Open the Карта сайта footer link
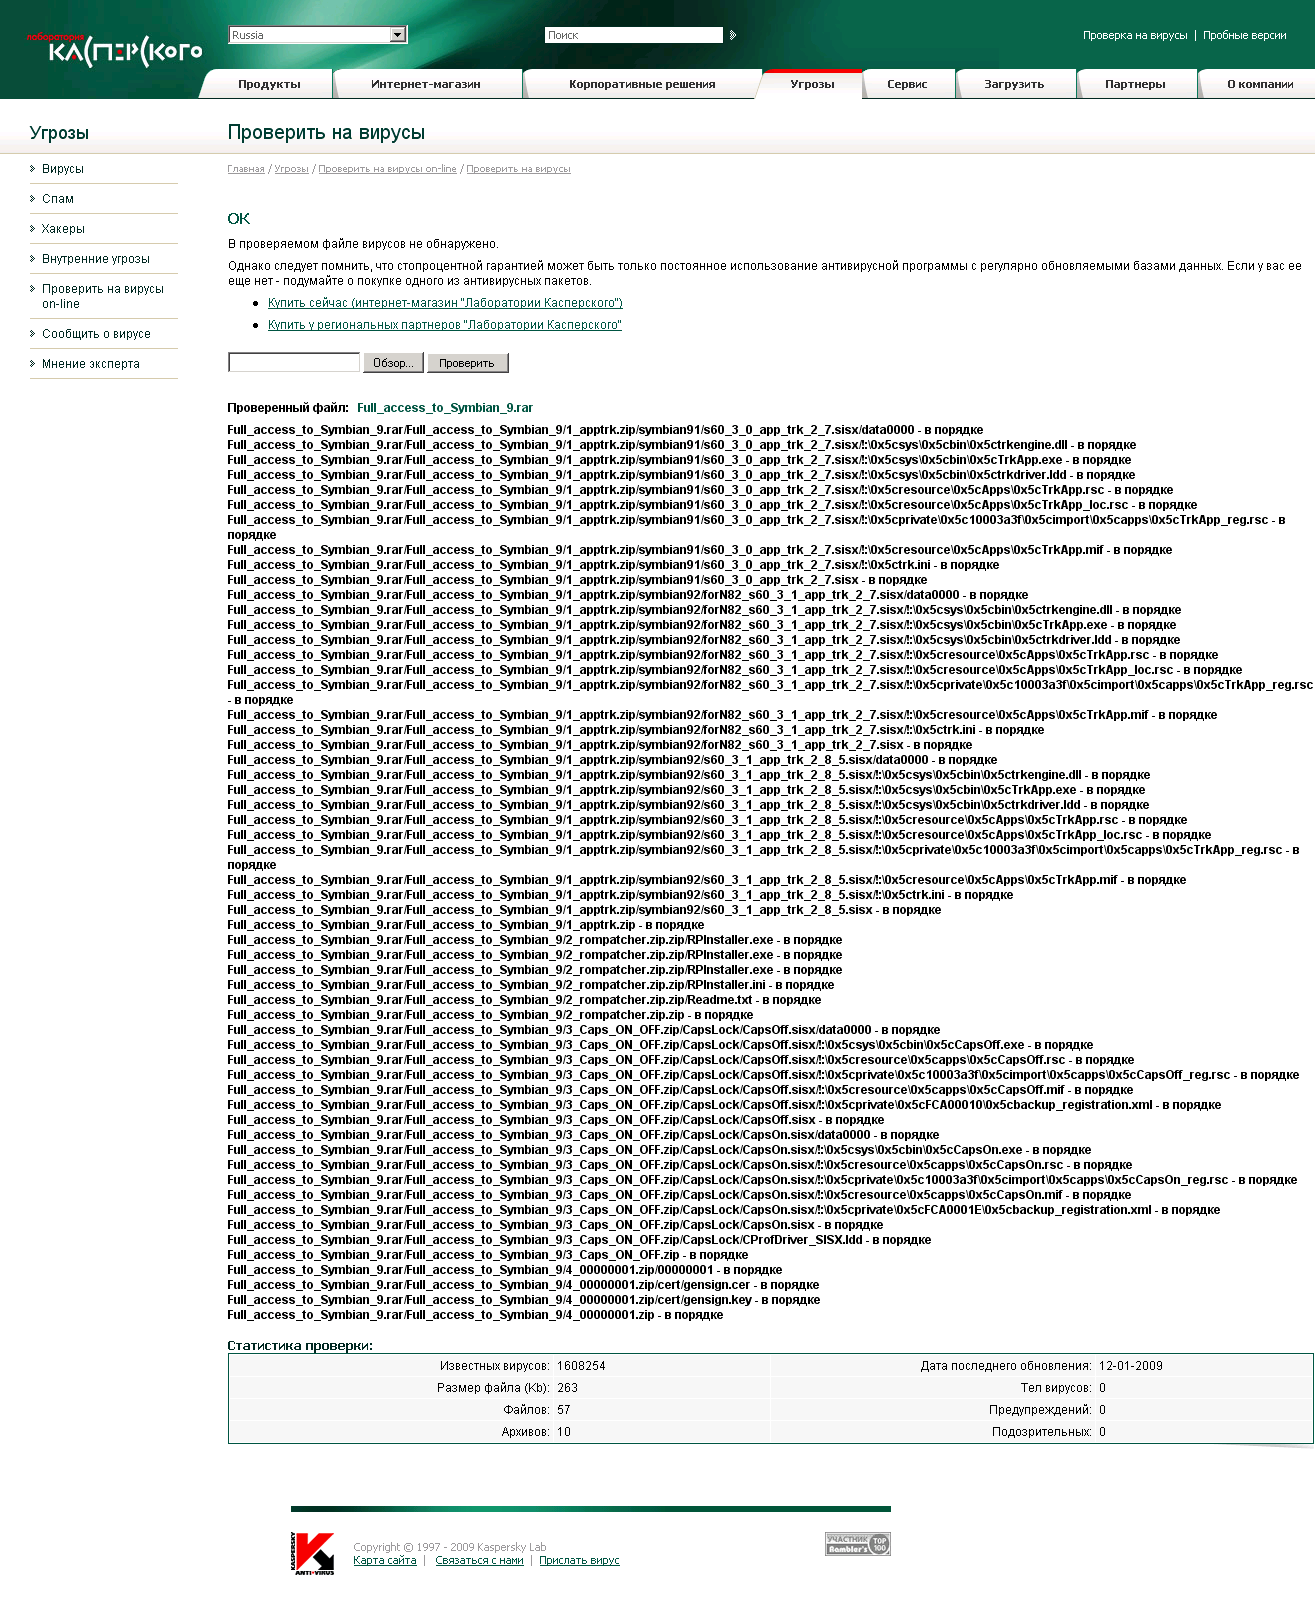This screenshot has width=1315, height=1606. [x=385, y=1560]
